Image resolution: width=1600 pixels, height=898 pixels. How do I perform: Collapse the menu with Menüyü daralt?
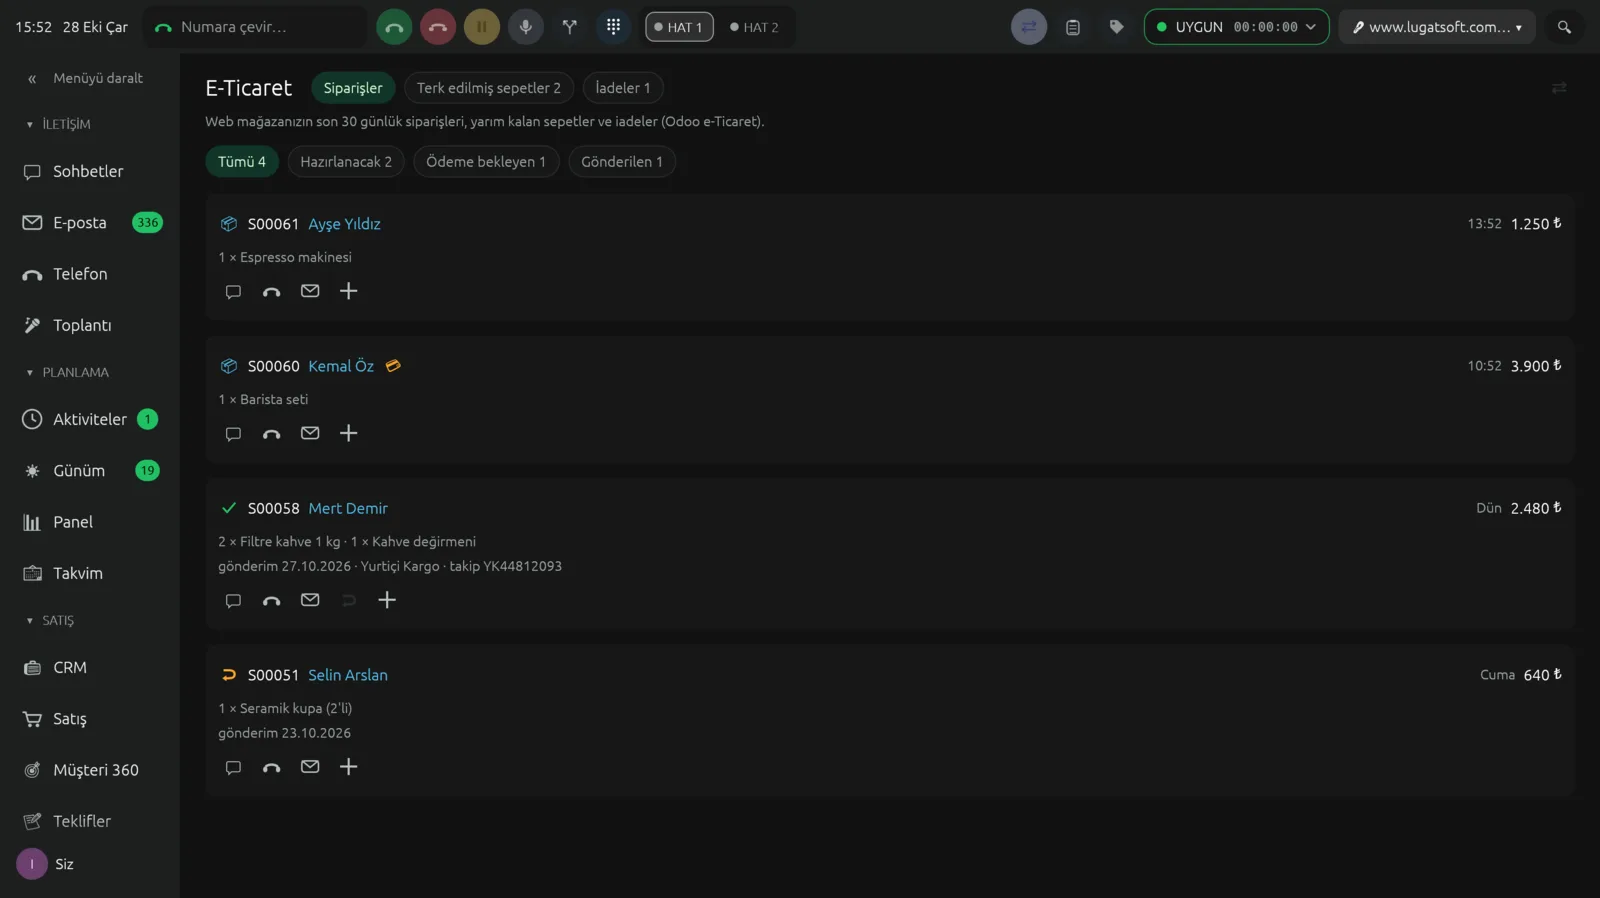click(85, 78)
